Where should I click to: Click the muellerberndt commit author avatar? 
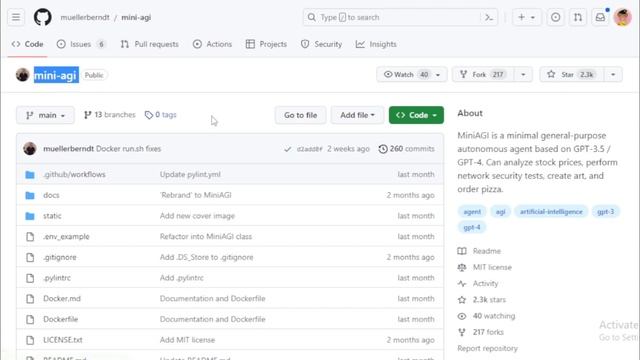point(30,149)
